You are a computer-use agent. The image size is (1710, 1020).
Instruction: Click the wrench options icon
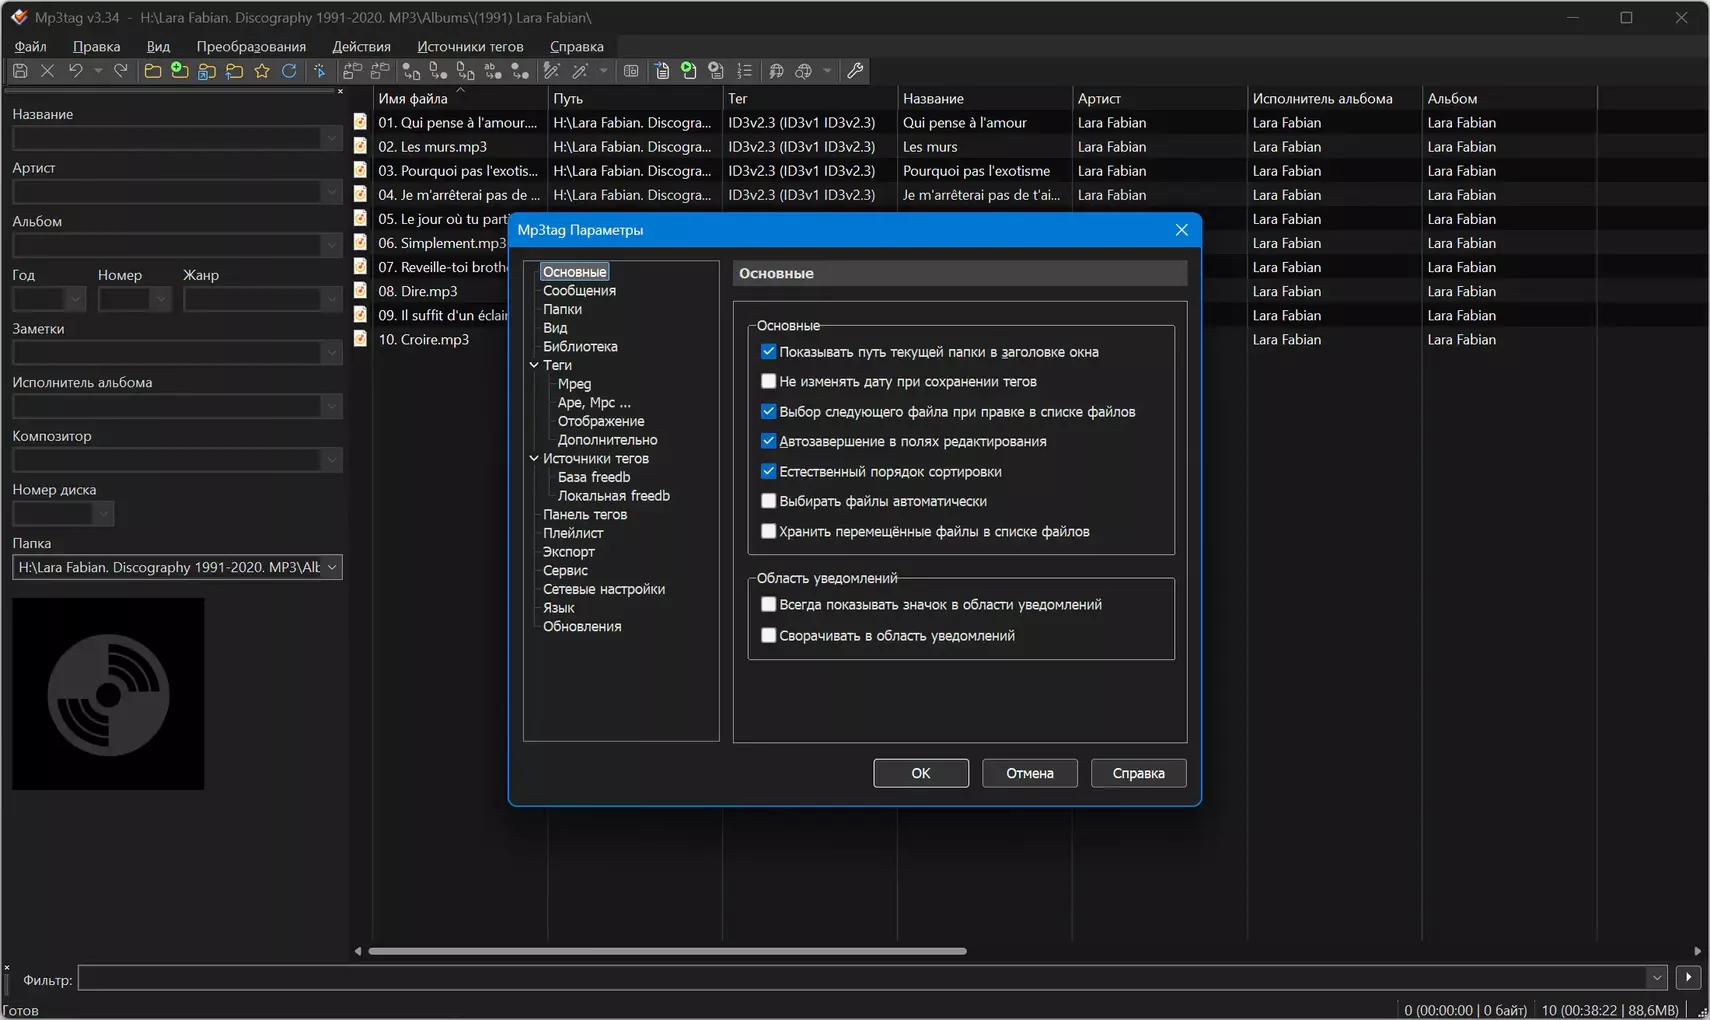(855, 71)
